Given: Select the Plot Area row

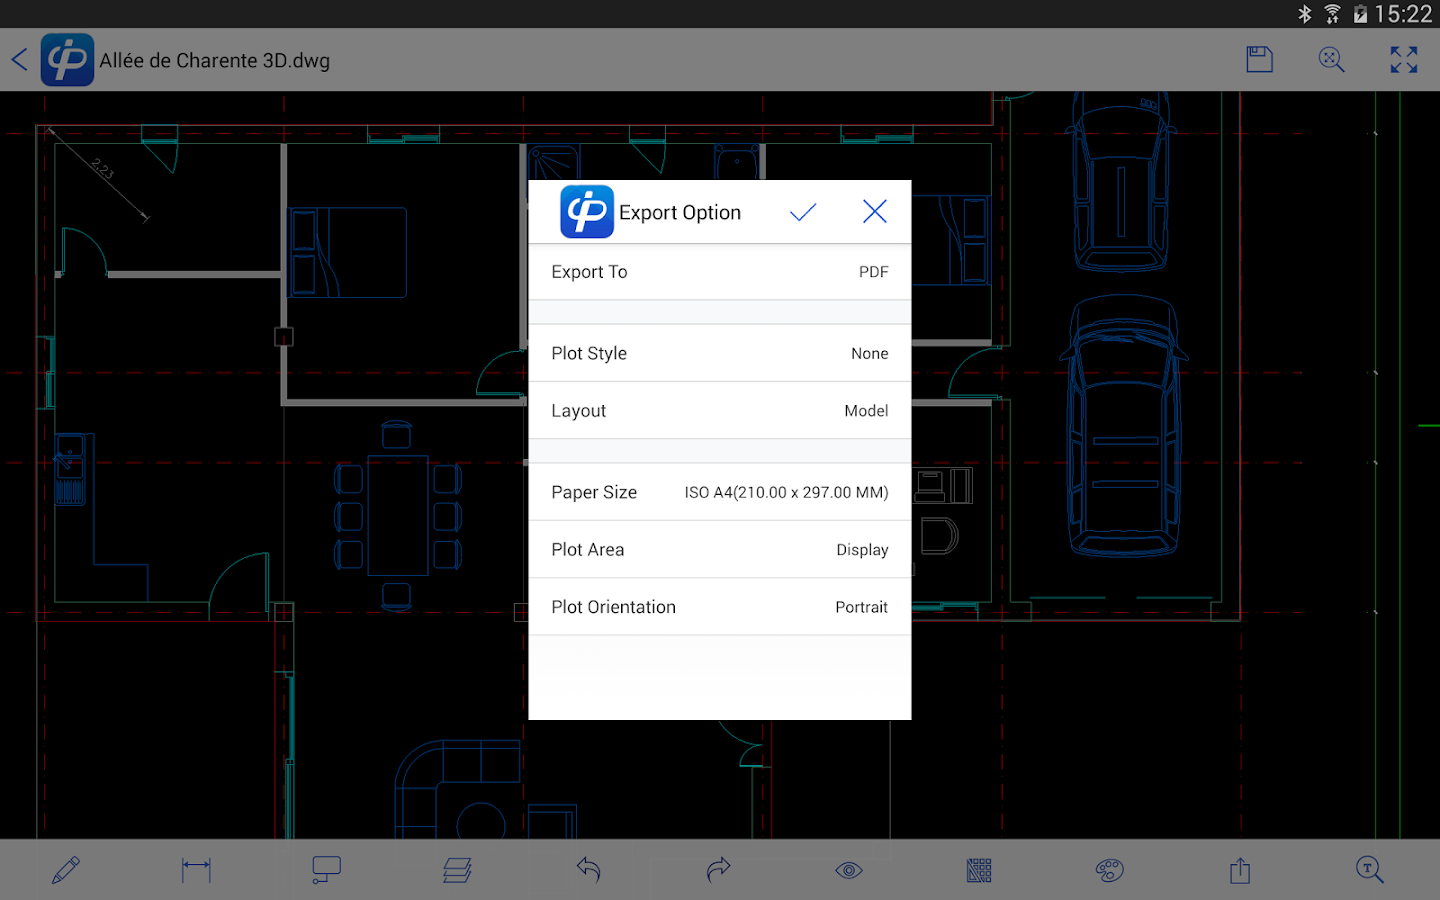Looking at the screenshot, I should coord(719,550).
